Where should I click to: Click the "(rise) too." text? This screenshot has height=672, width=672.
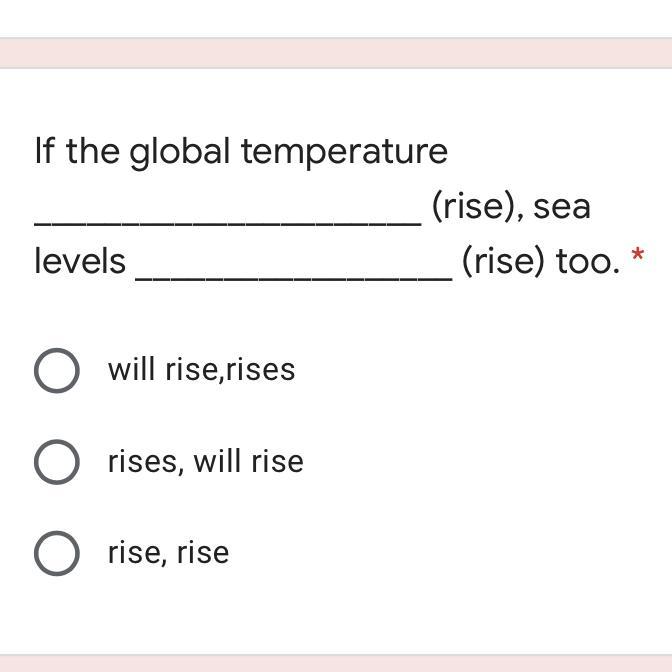click(540, 262)
